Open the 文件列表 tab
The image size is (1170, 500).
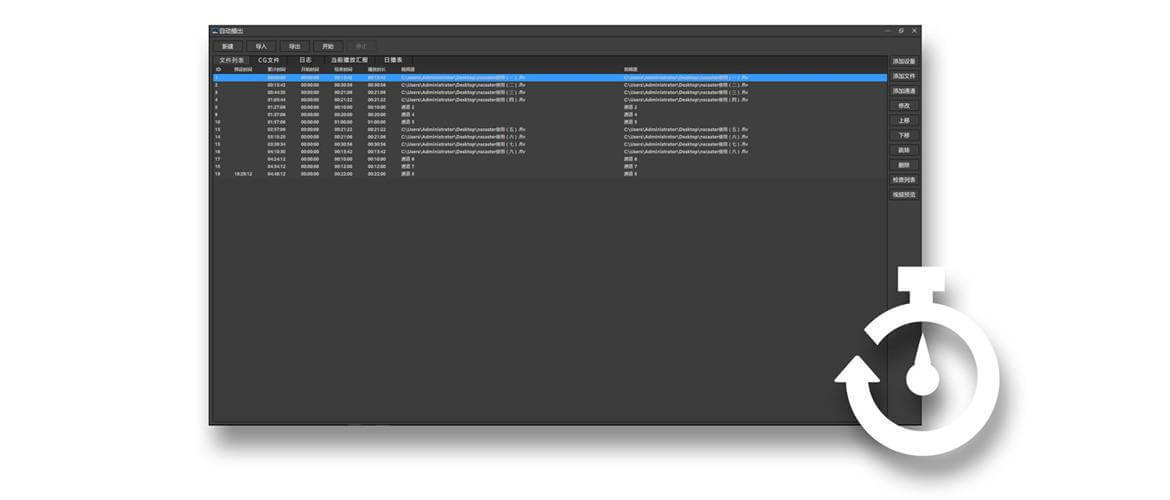click(x=231, y=60)
